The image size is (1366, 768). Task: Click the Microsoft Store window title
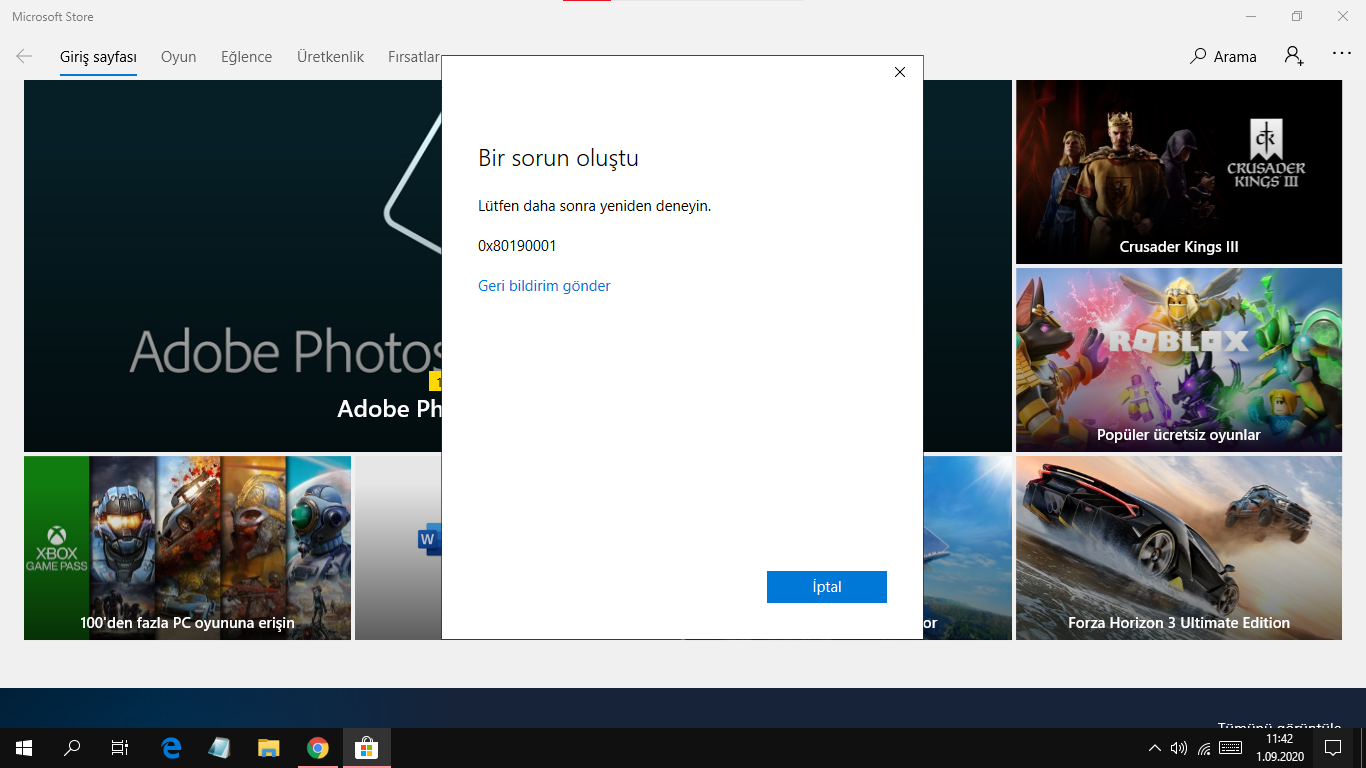click(x=53, y=17)
